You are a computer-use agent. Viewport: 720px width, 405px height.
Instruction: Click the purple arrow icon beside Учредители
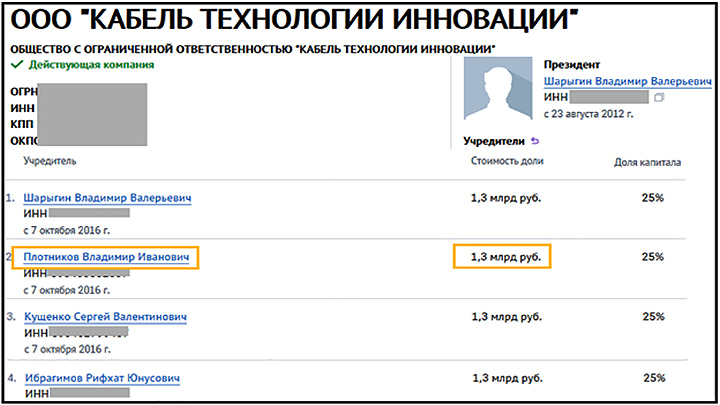(534, 141)
